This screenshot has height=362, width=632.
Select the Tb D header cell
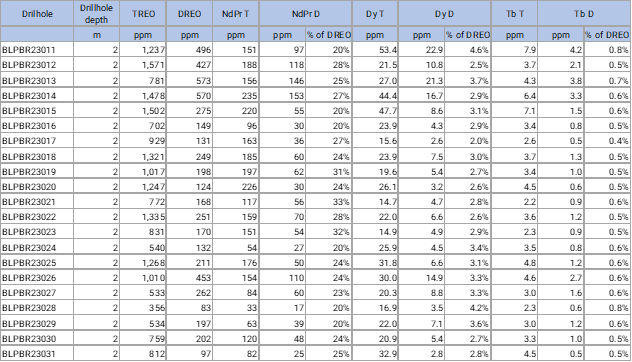pos(584,14)
